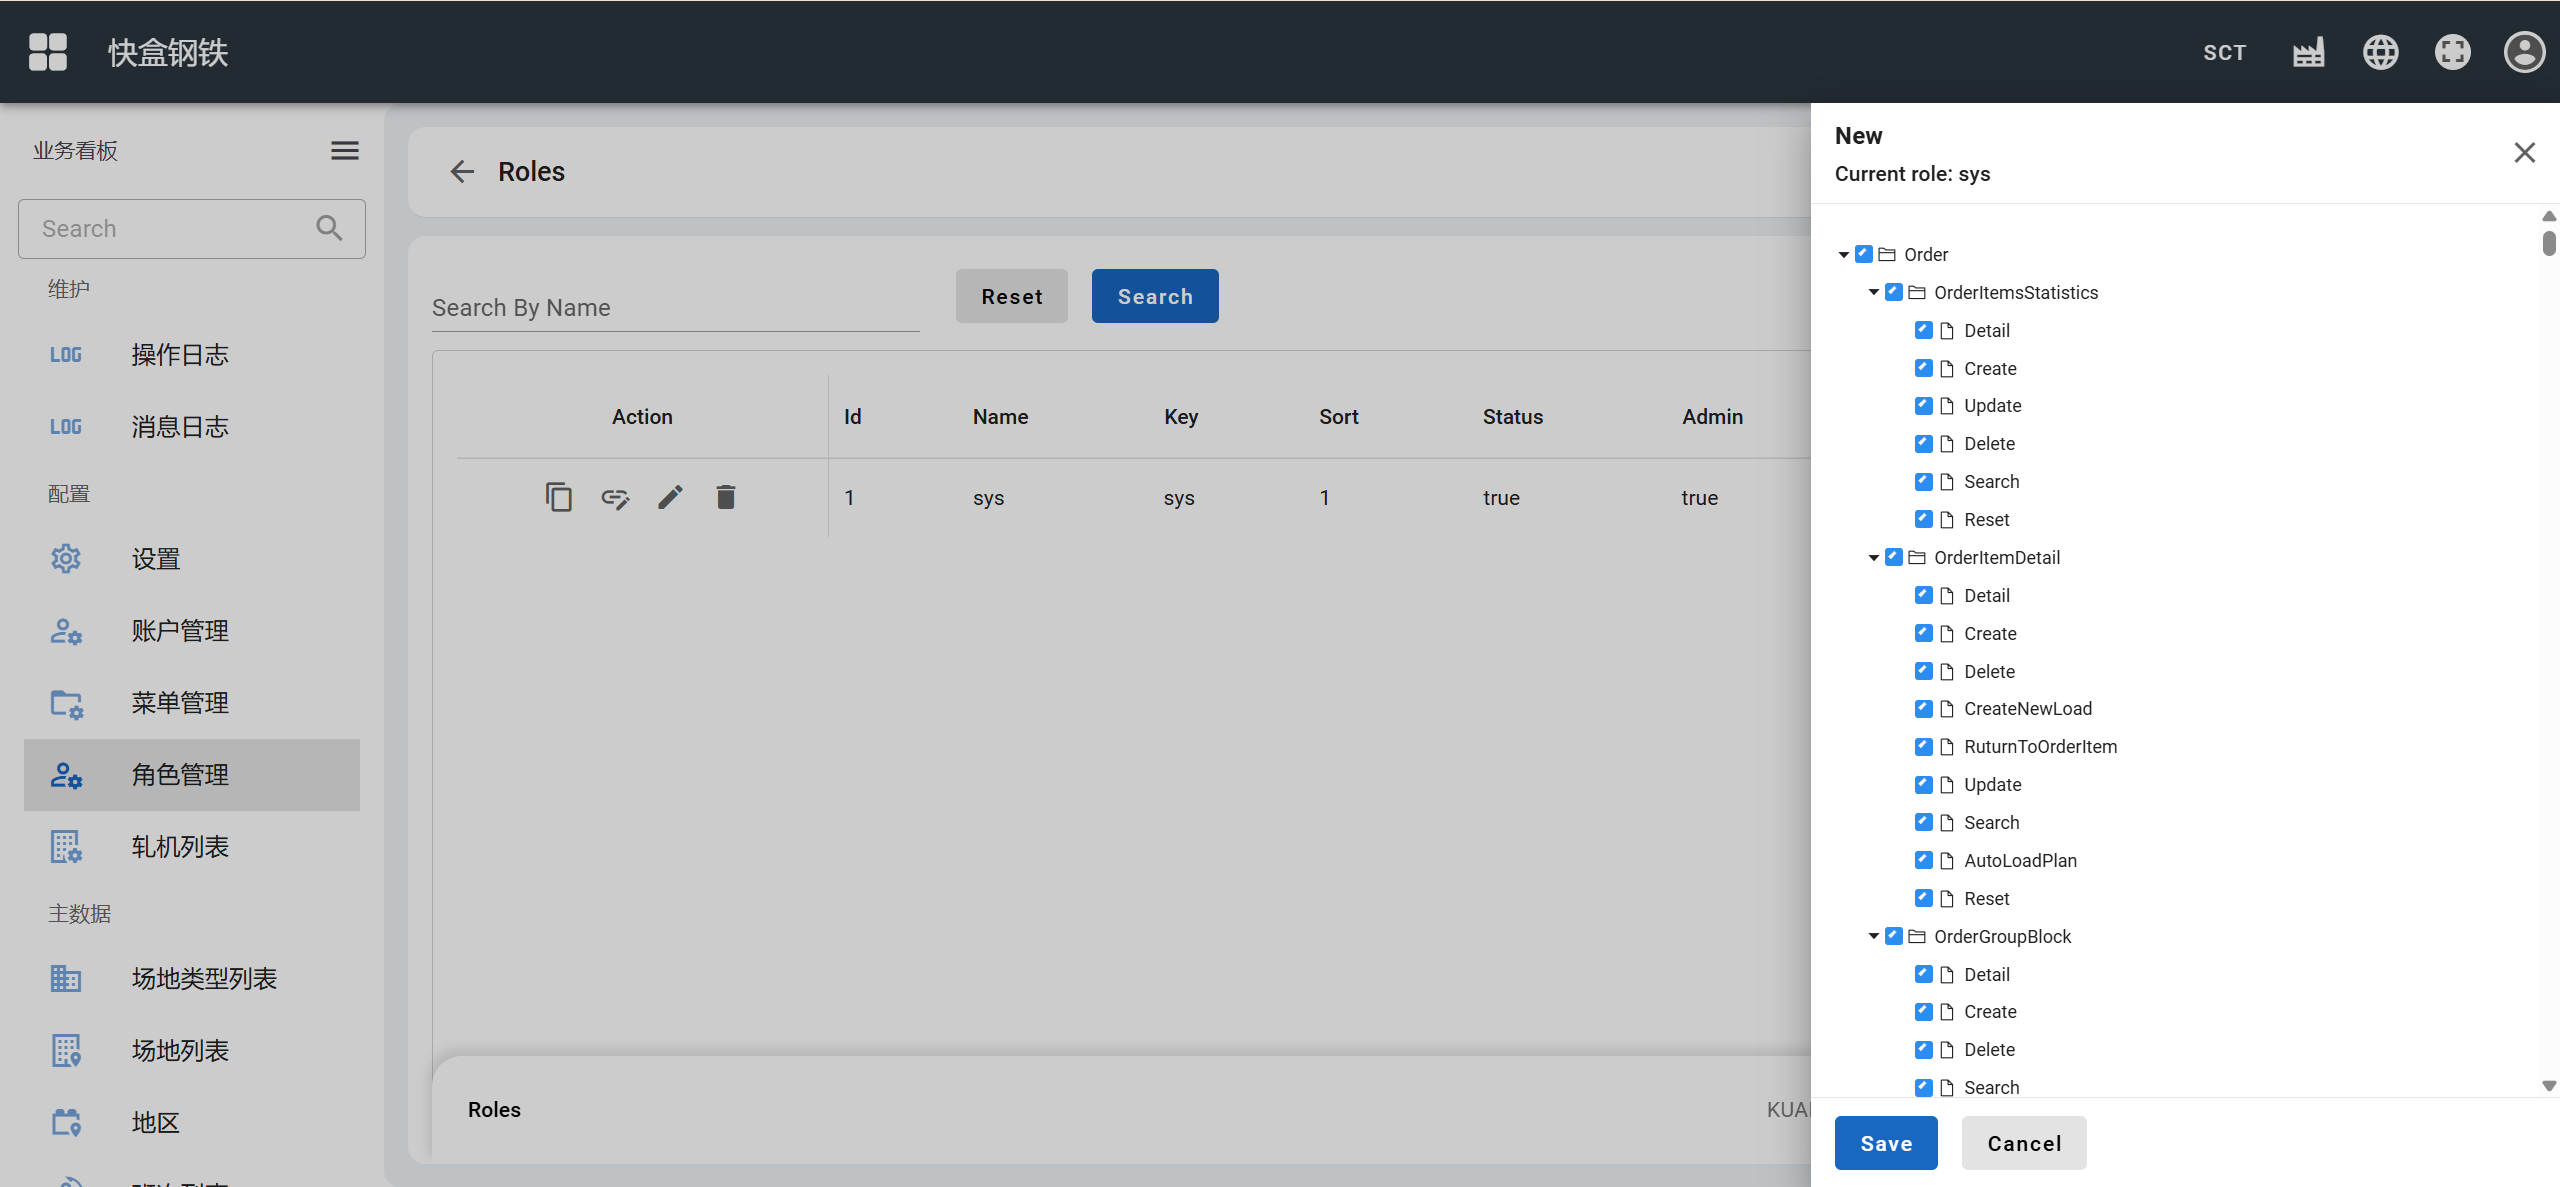Collapse the Order tree node
This screenshot has height=1187, width=2560.
[1844, 255]
